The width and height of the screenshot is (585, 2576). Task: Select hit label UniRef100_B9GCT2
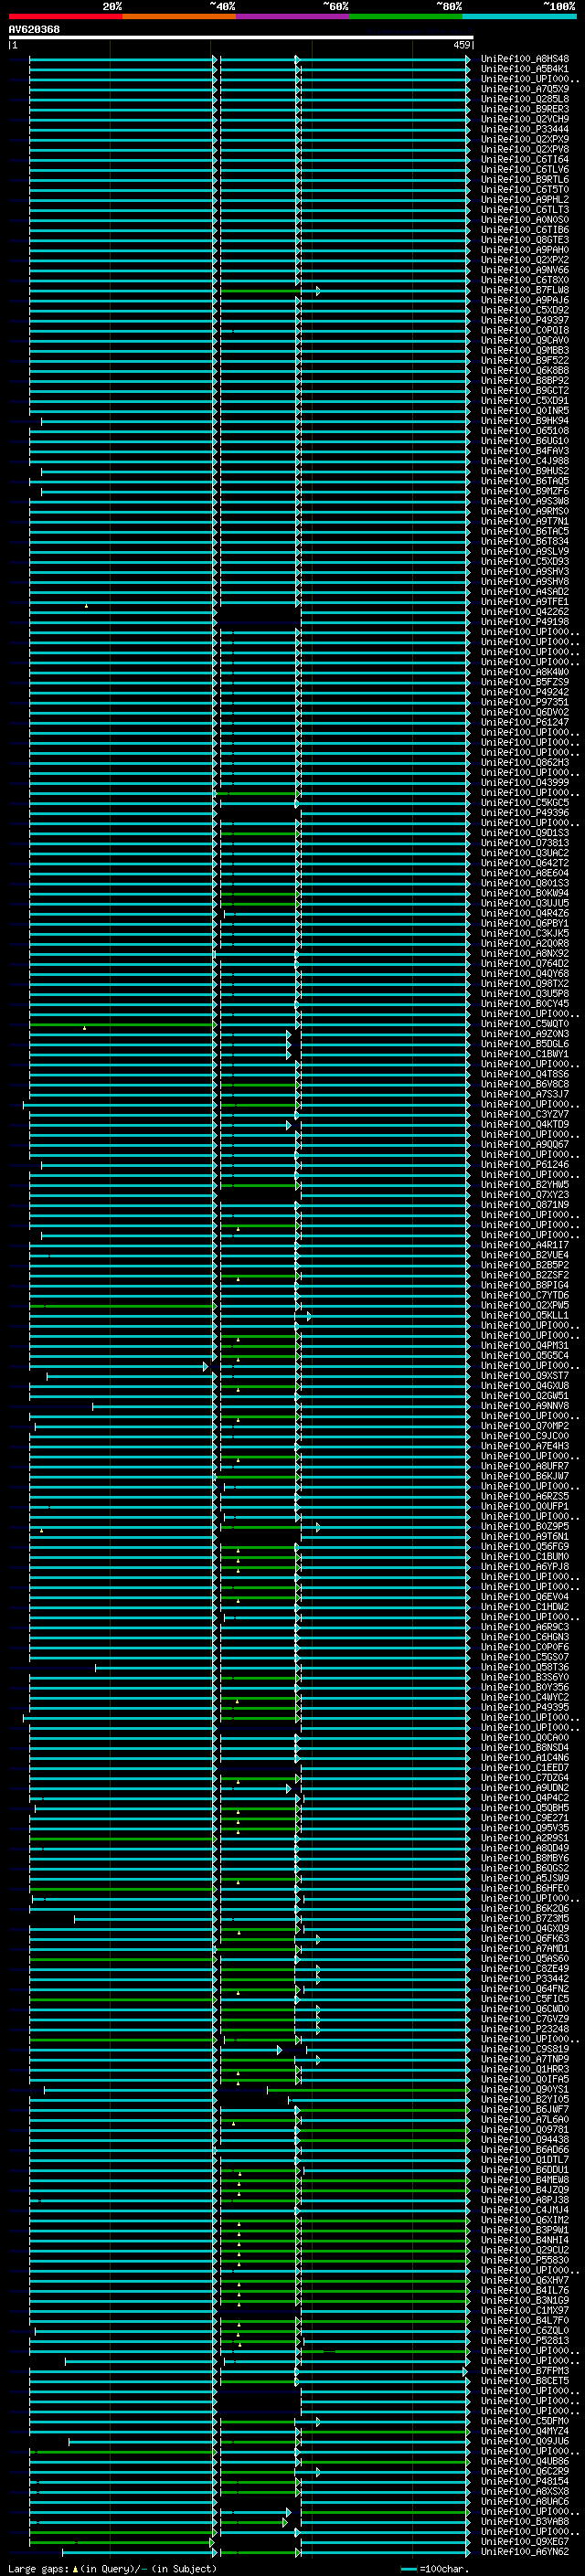point(525,391)
